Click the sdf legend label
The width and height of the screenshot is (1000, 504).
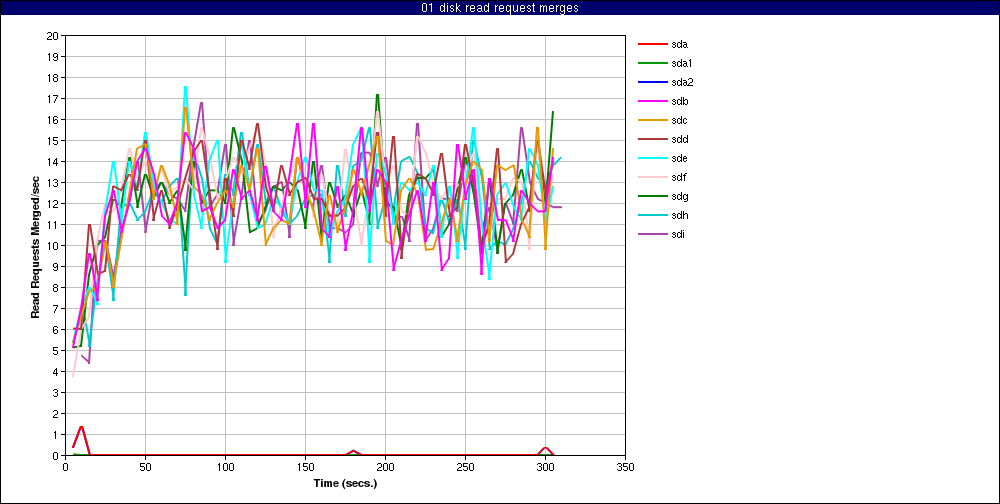pyautogui.click(x=679, y=177)
